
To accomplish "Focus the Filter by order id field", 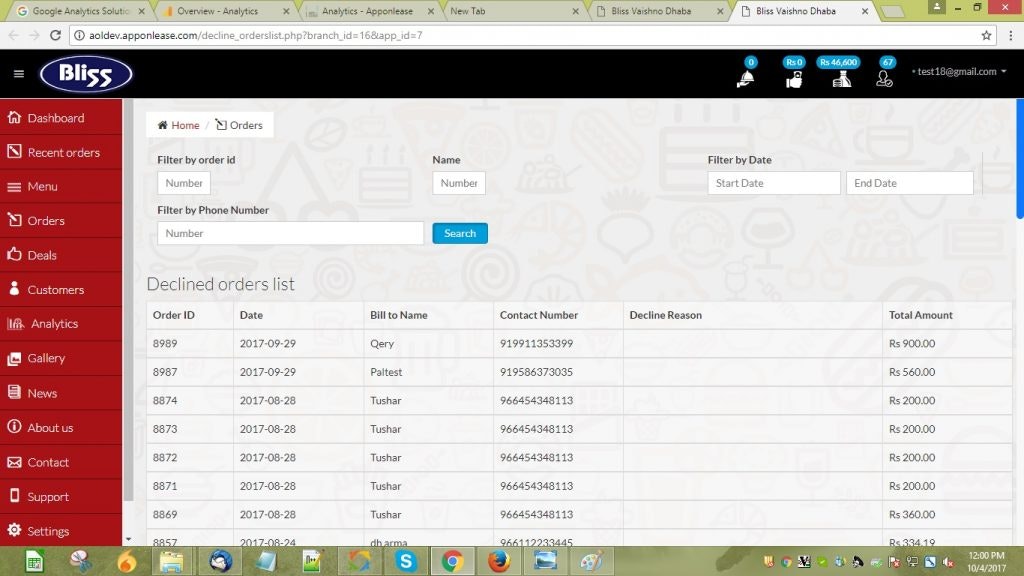I will click(x=184, y=183).
